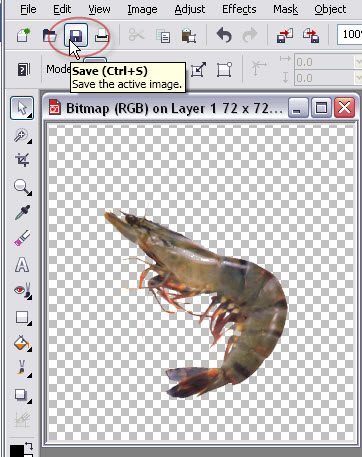The height and width of the screenshot is (457, 362).
Task: Click the Cut scissors icon
Action: [136, 35]
